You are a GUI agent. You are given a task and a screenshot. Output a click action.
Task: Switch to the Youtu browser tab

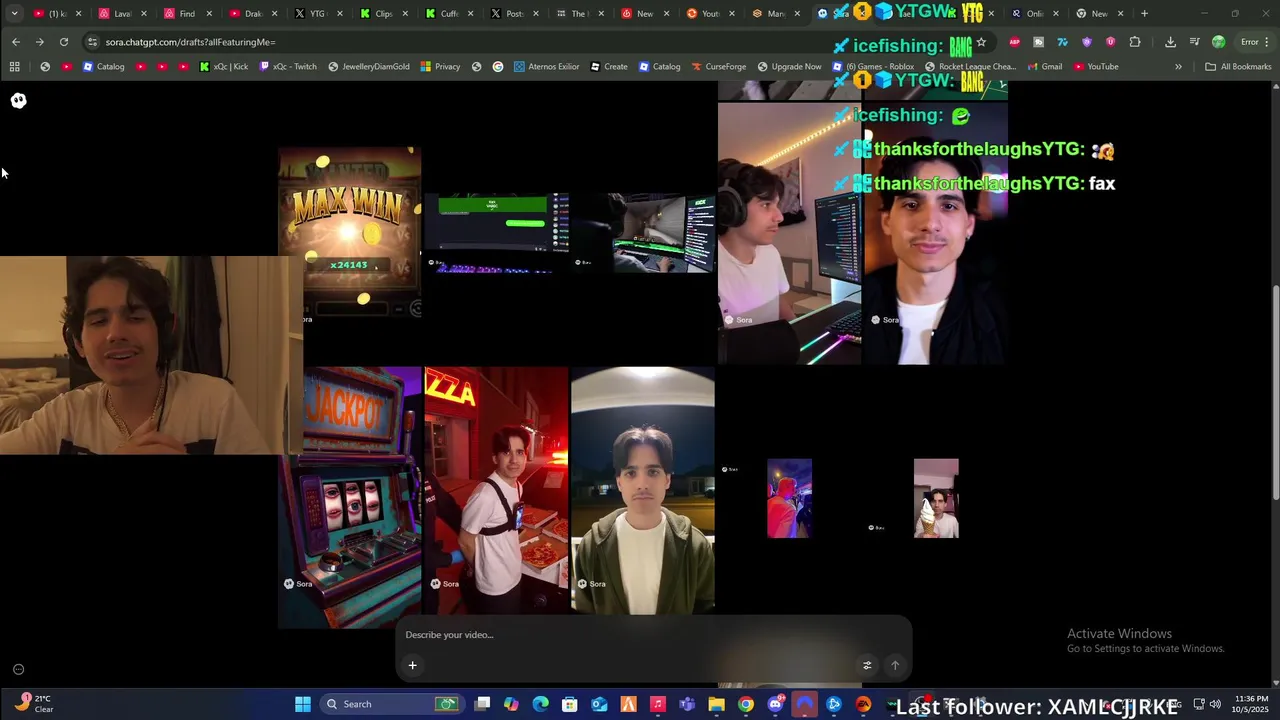tap(710, 13)
